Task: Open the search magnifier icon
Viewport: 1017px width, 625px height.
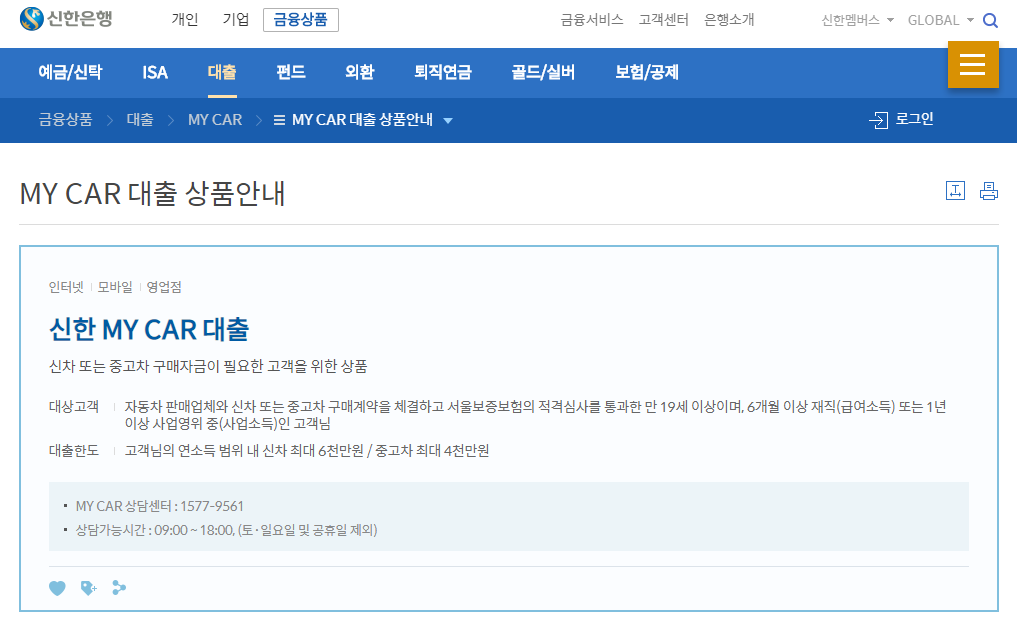Action: (990, 20)
